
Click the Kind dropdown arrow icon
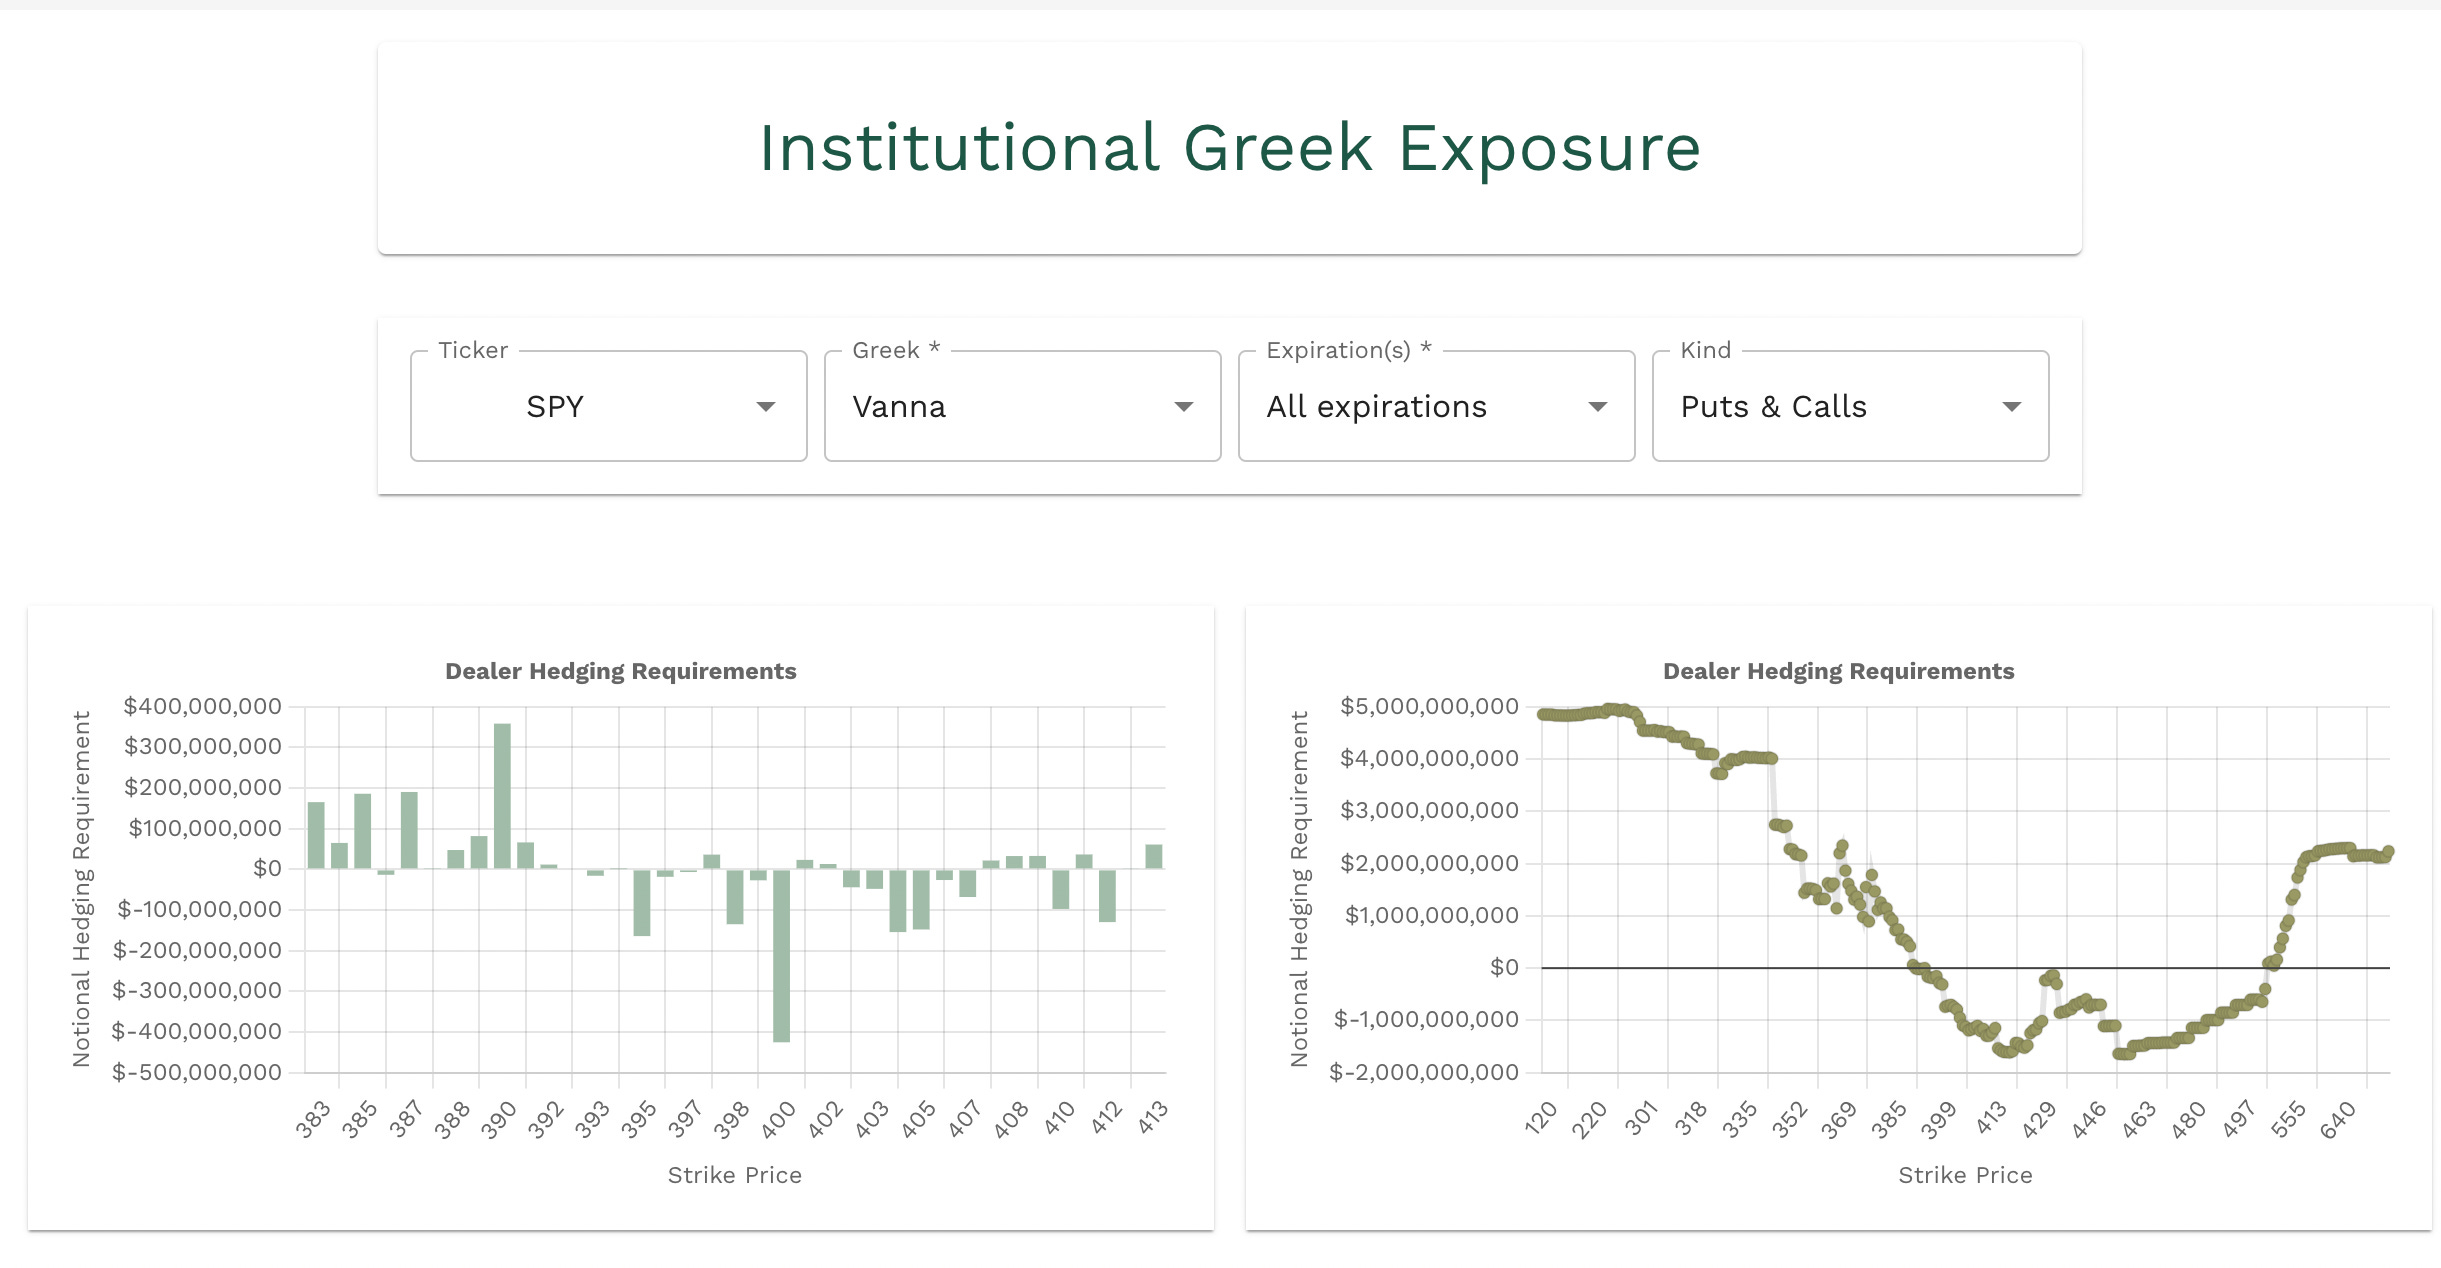(x=2011, y=407)
